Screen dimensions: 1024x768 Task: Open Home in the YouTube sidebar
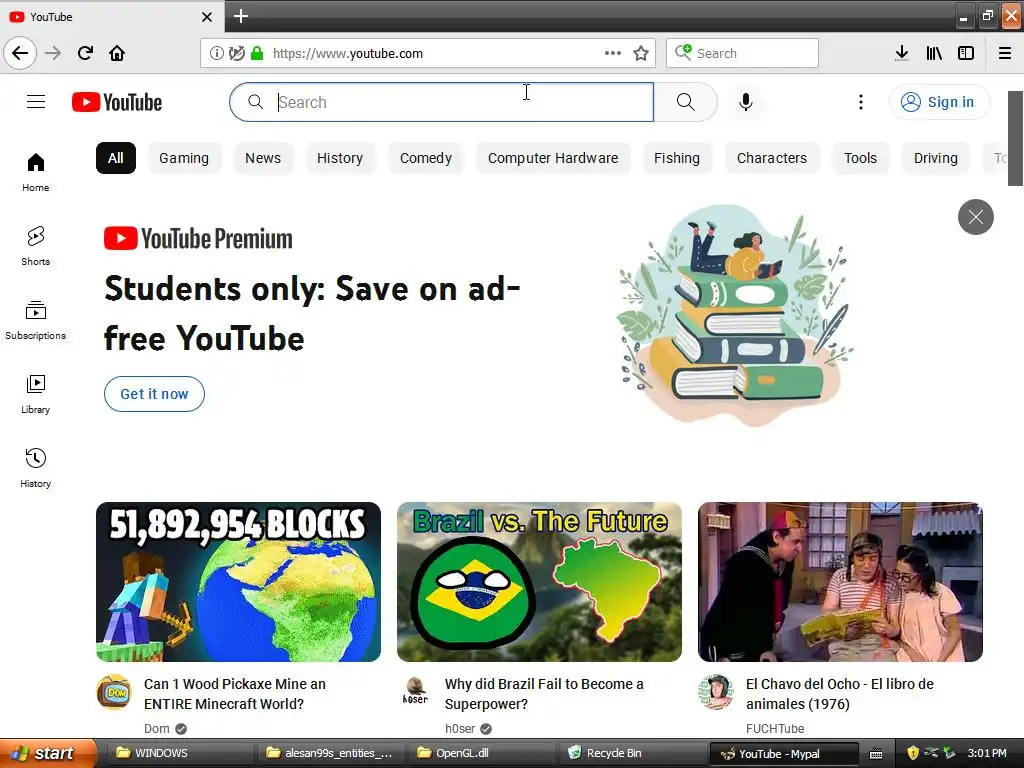[x=35, y=172]
